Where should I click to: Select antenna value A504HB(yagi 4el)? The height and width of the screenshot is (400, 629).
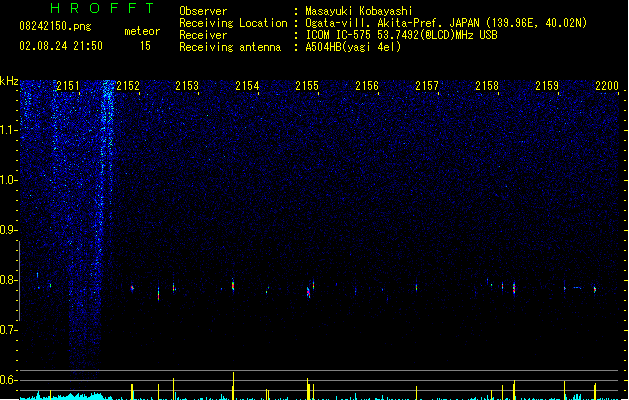pos(353,47)
